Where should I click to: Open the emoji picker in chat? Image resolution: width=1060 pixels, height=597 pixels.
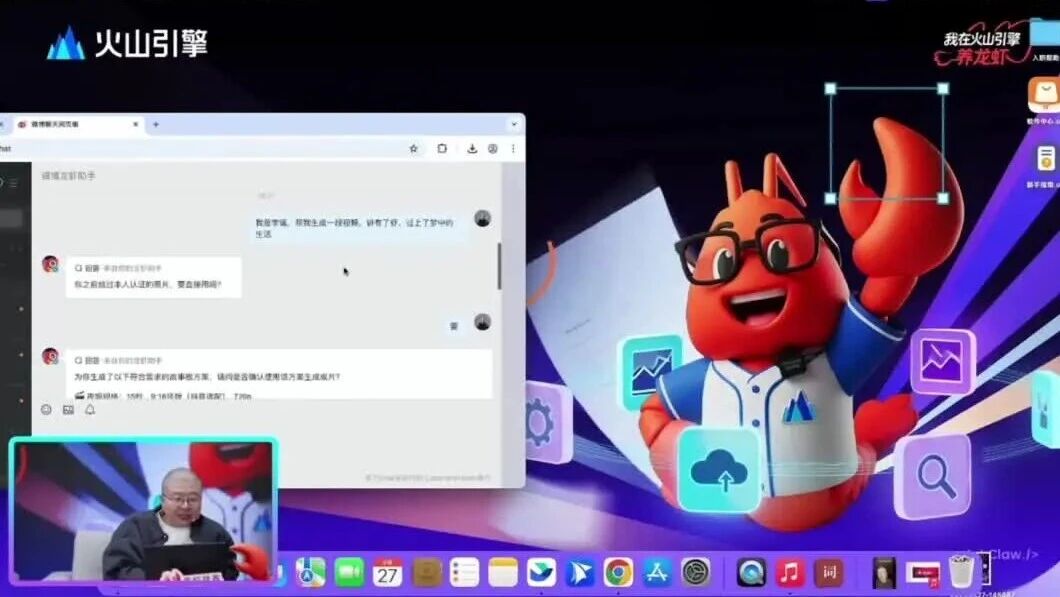(x=47, y=410)
